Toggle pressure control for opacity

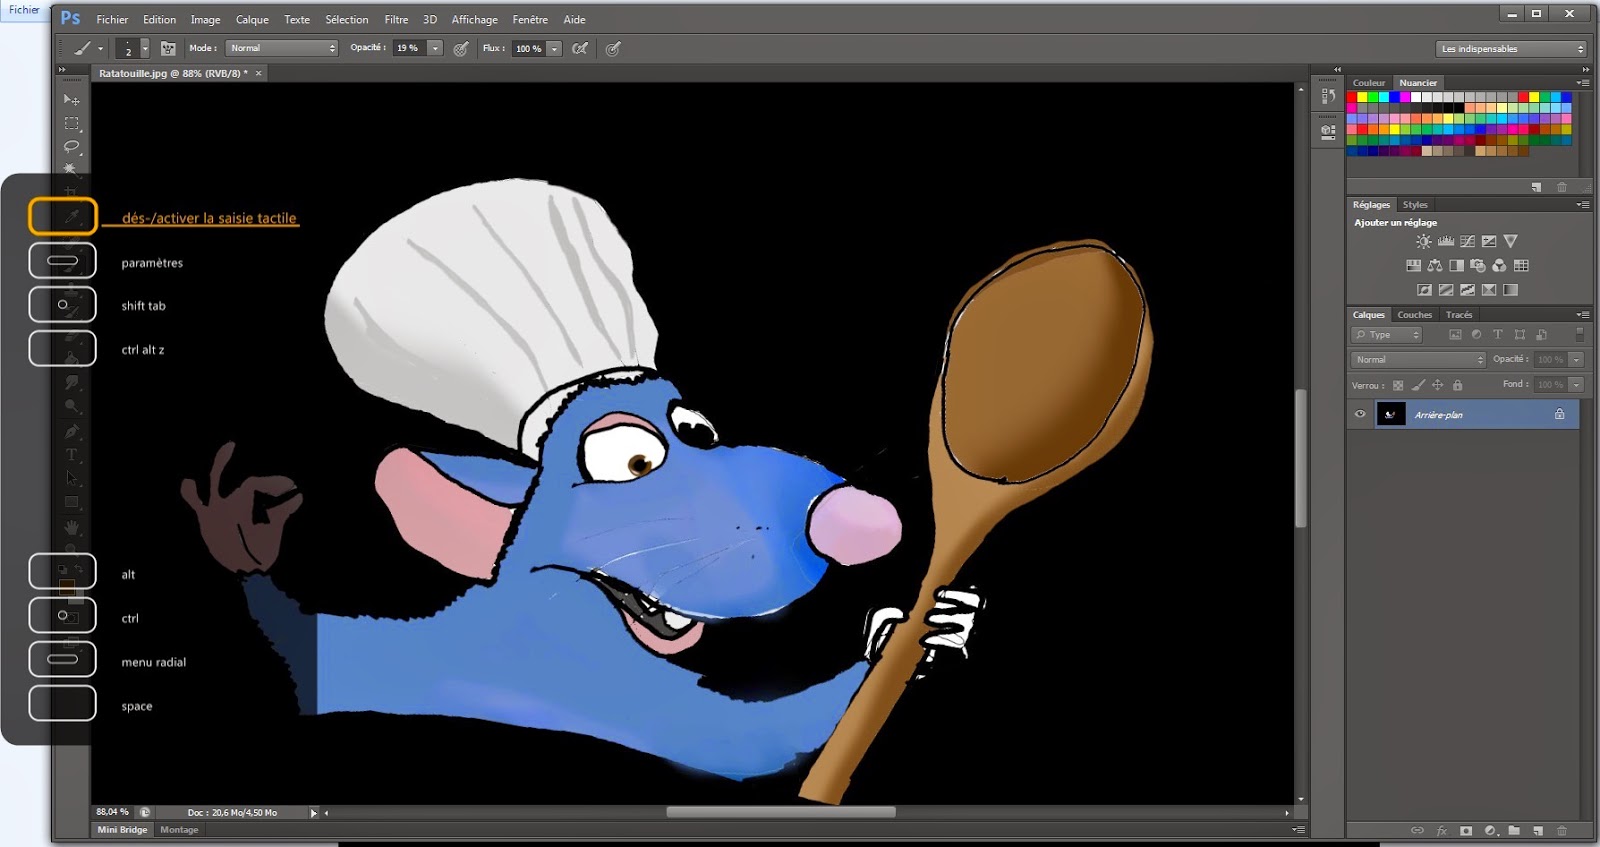461,48
